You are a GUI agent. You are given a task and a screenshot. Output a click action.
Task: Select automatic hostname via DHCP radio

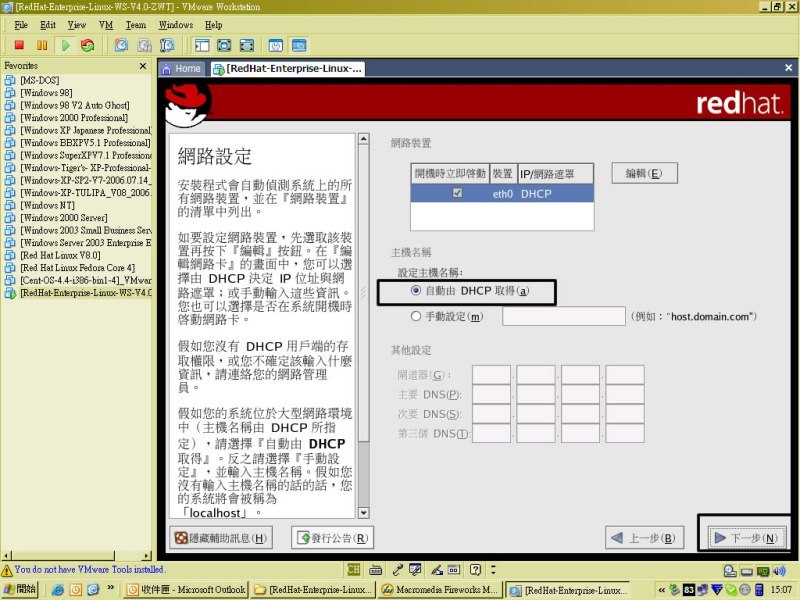click(416, 290)
